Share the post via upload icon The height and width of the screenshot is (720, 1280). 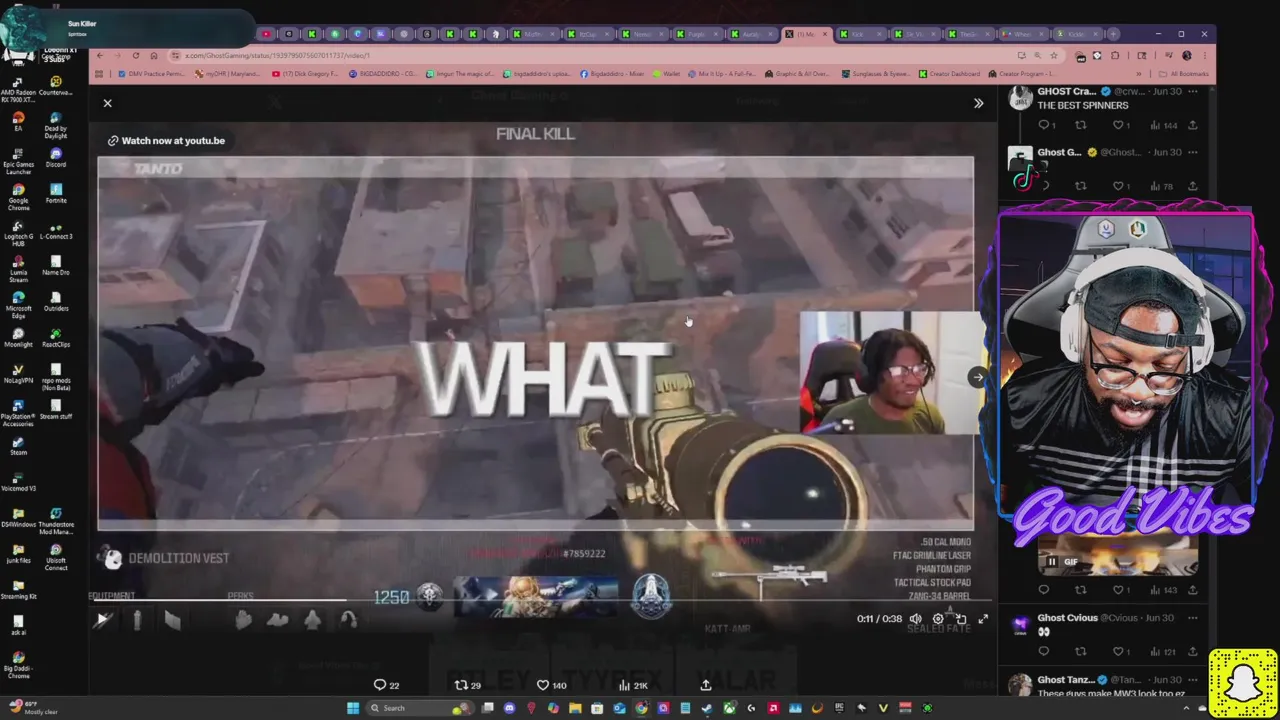[706, 685]
